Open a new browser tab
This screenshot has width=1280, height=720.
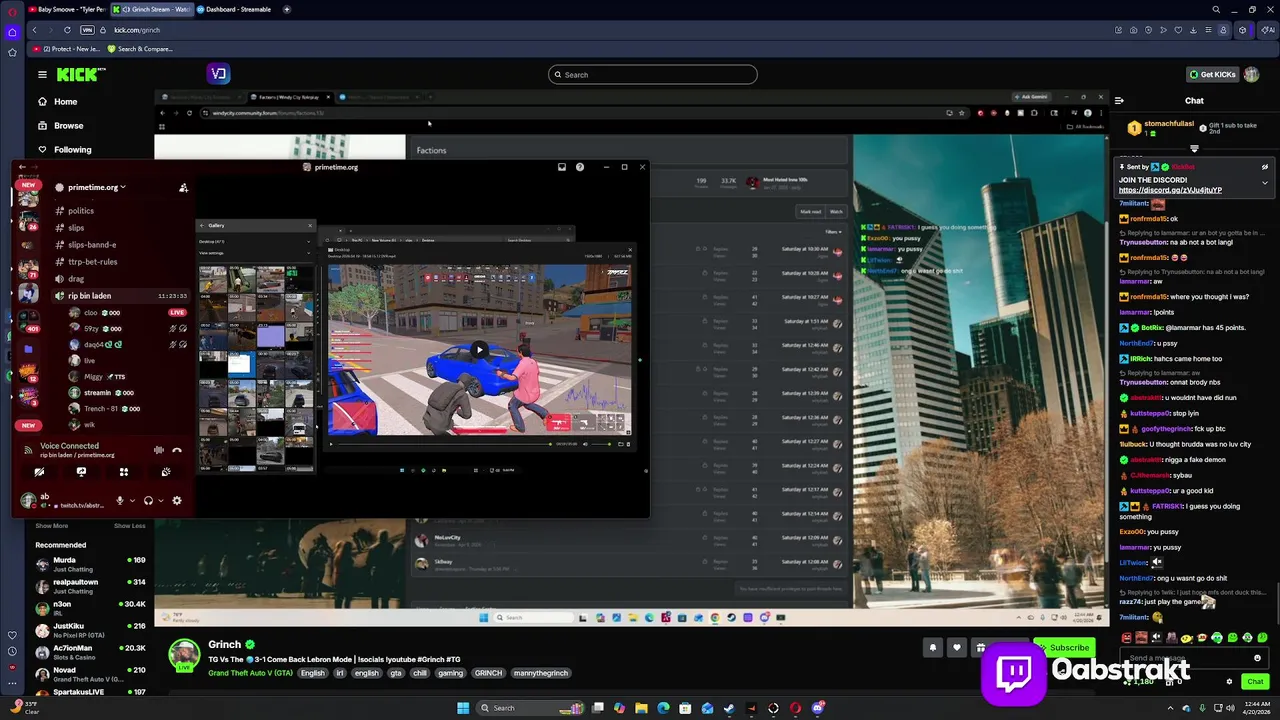[287, 9]
